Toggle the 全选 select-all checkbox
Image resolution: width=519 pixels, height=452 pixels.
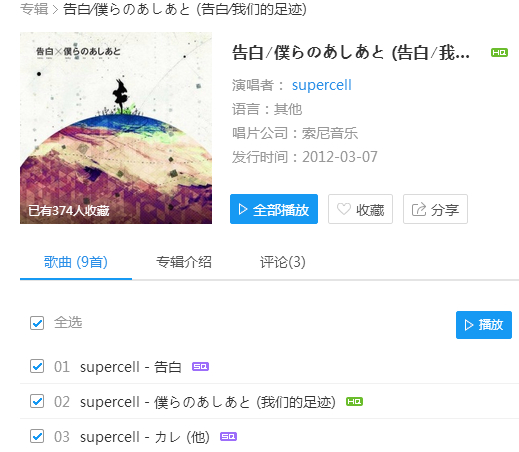[37, 323]
